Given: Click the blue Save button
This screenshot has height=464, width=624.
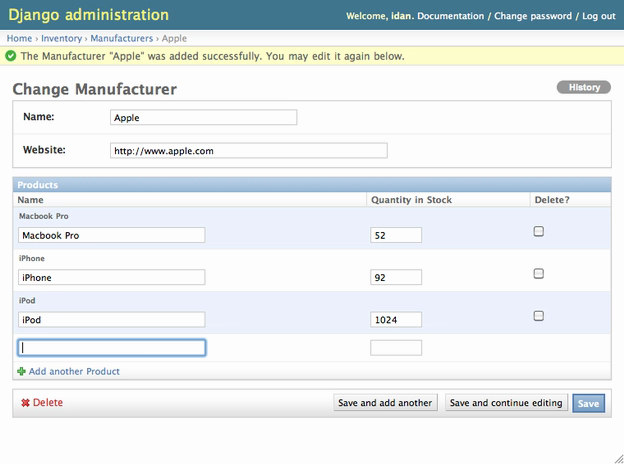Looking at the screenshot, I should point(588,403).
